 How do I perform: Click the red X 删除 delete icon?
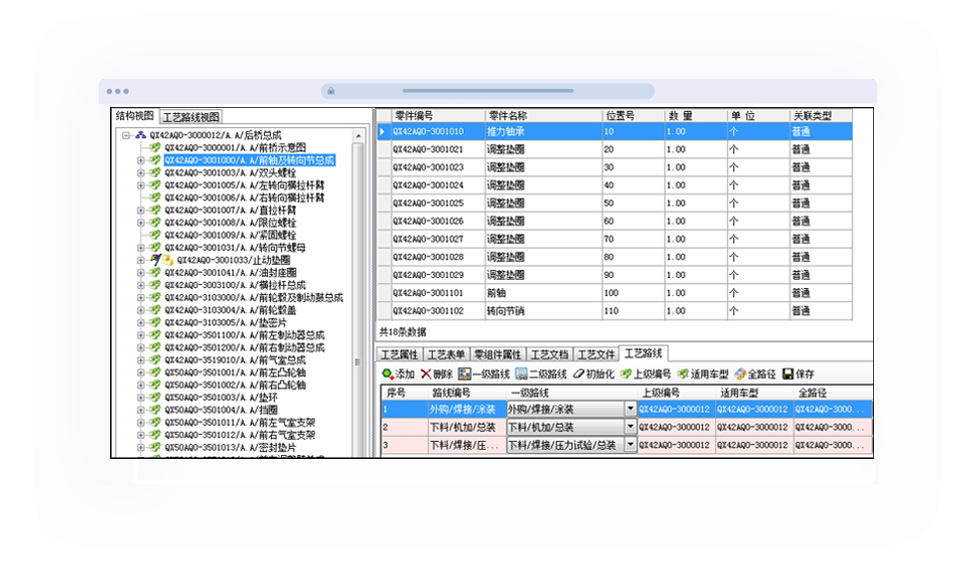coord(426,374)
